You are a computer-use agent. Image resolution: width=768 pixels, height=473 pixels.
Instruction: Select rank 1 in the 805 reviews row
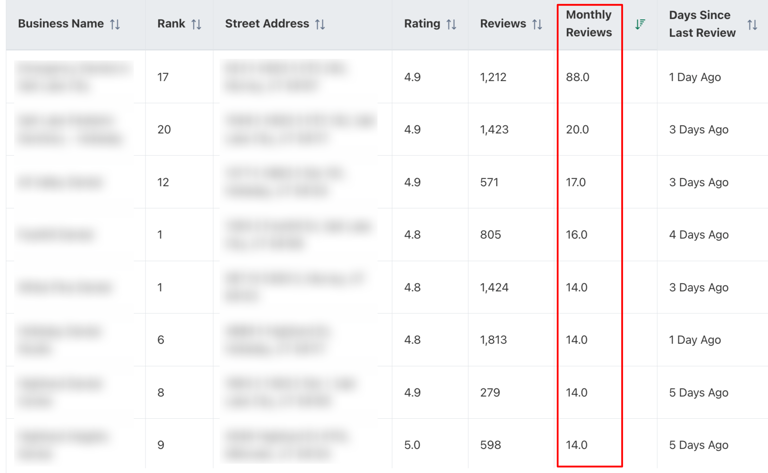pyautogui.click(x=160, y=235)
